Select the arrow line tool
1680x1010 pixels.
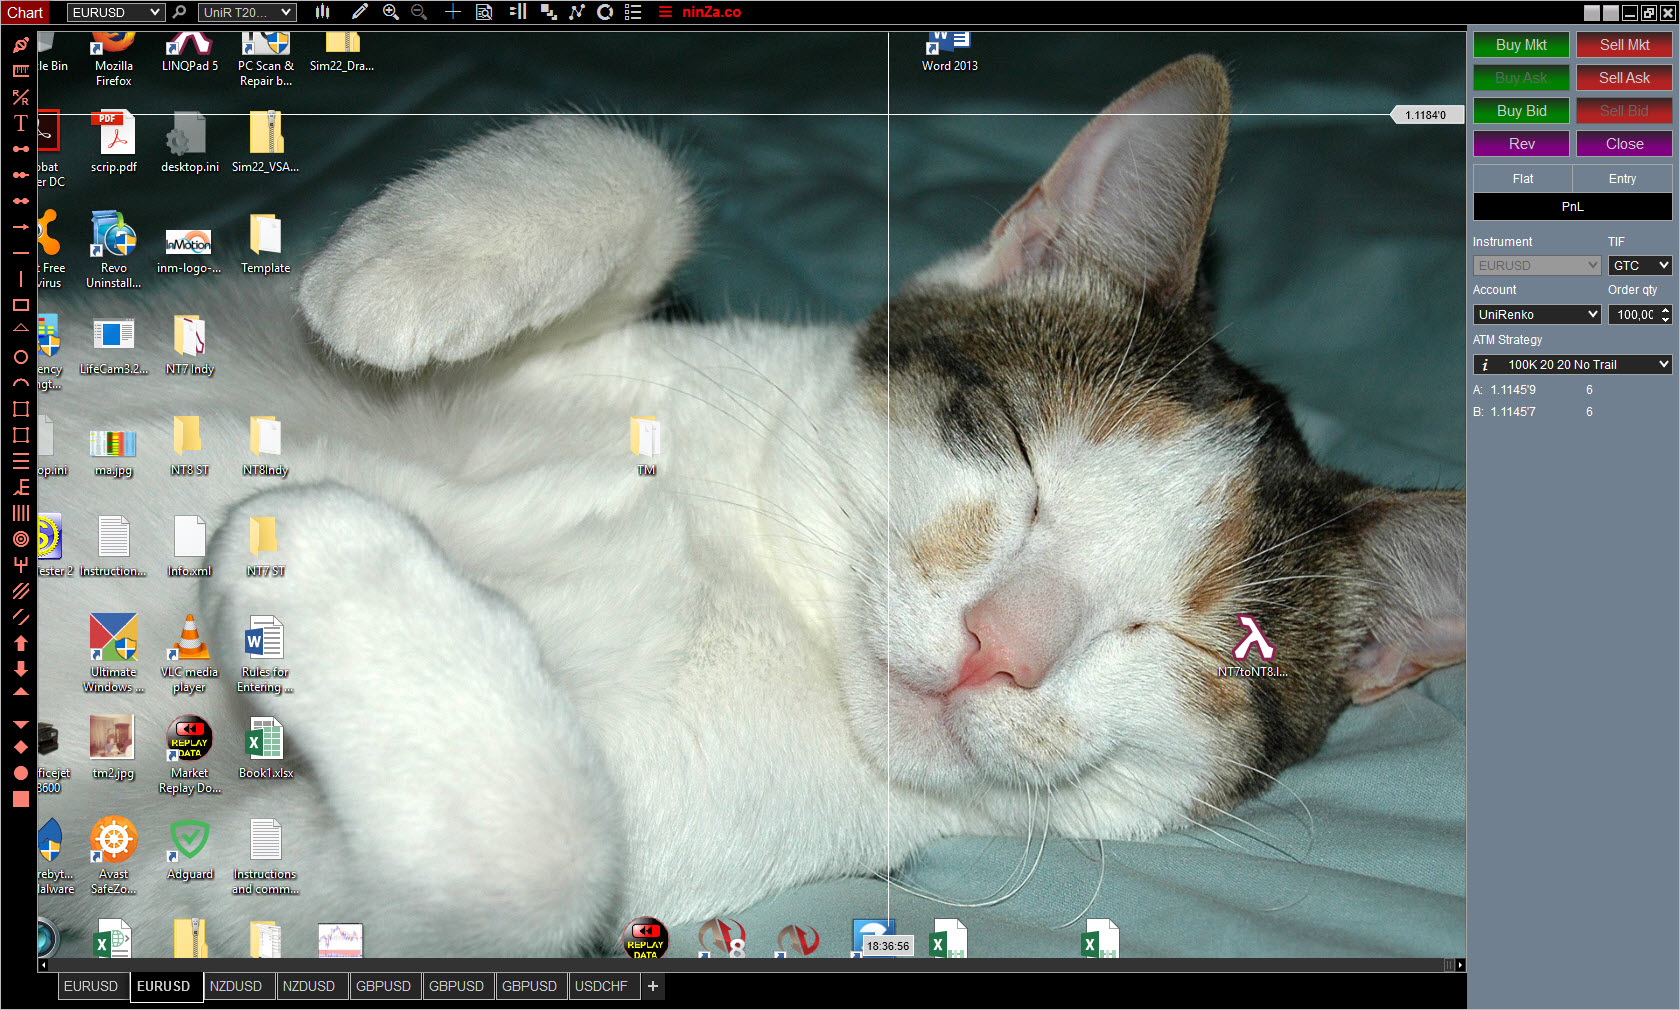click(20, 227)
